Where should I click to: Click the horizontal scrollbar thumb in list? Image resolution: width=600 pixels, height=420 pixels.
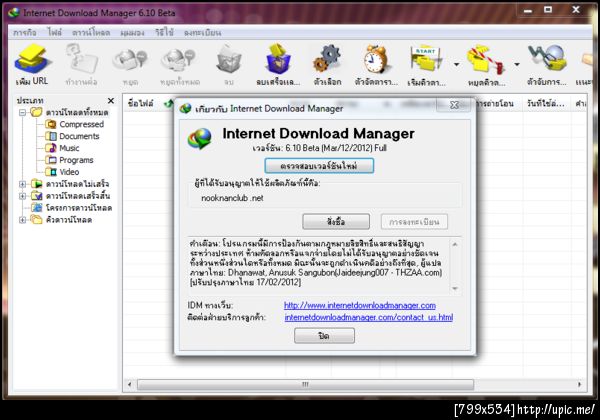[305, 384]
